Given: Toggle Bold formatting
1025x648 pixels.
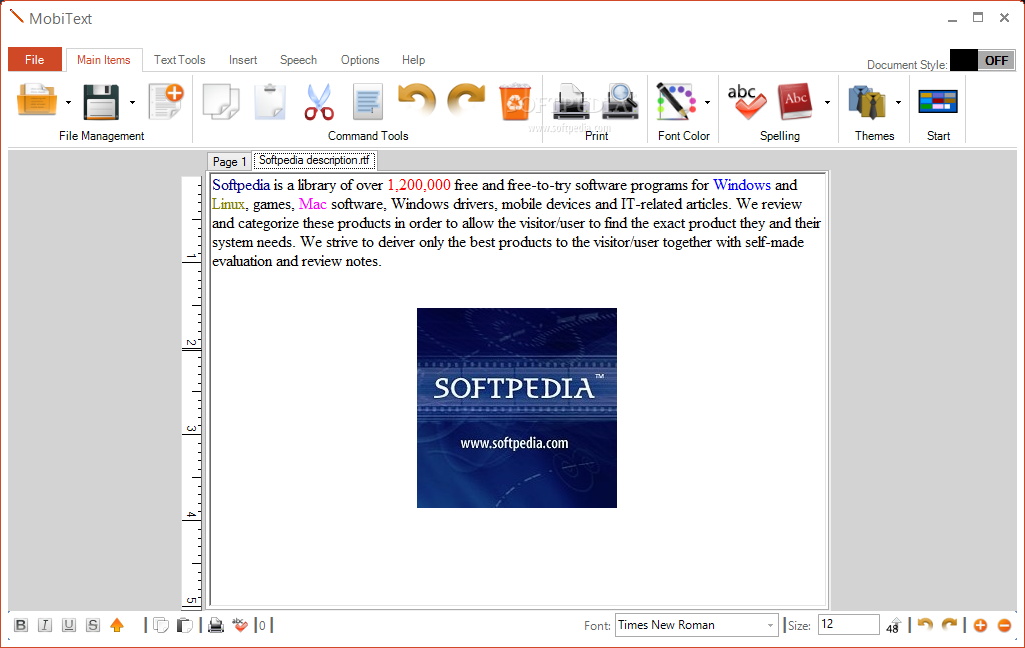Looking at the screenshot, I should pos(21,625).
